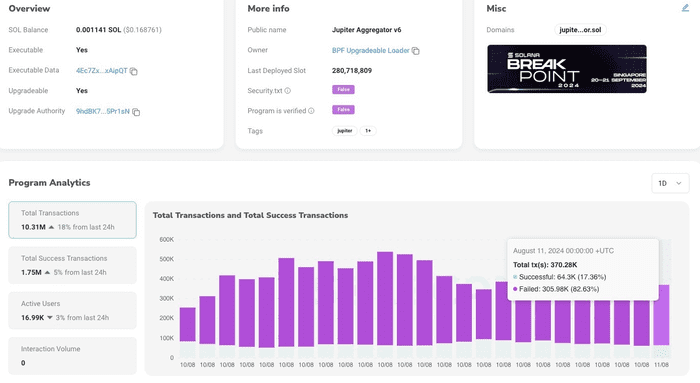The width and height of the screenshot is (700, 383).
Task: Expand the 1+ additional tags badge
Action: coord(368,131)
